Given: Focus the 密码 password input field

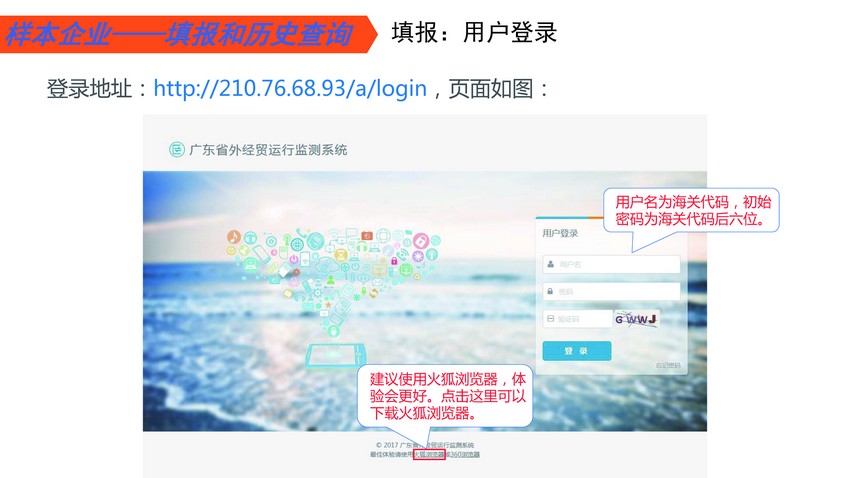Looking at the screenshot, I should [611, 292].
